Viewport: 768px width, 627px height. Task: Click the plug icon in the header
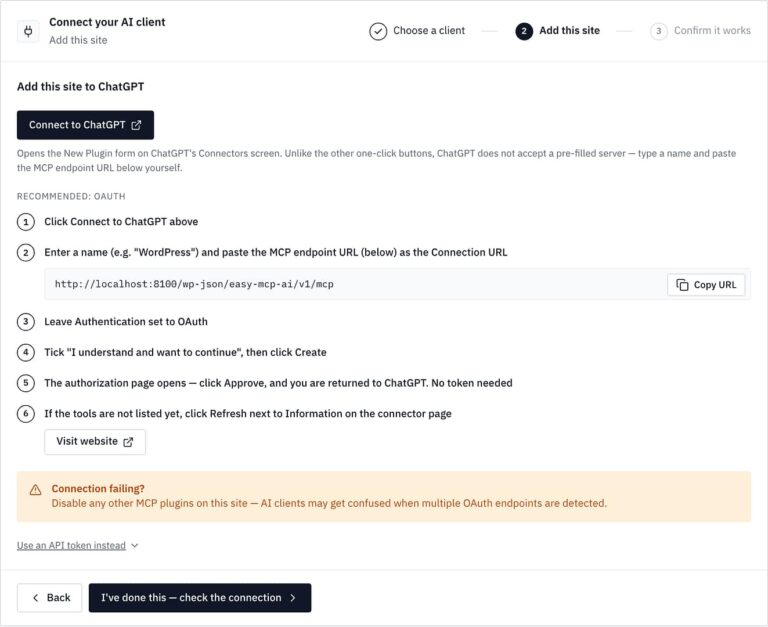28,31
